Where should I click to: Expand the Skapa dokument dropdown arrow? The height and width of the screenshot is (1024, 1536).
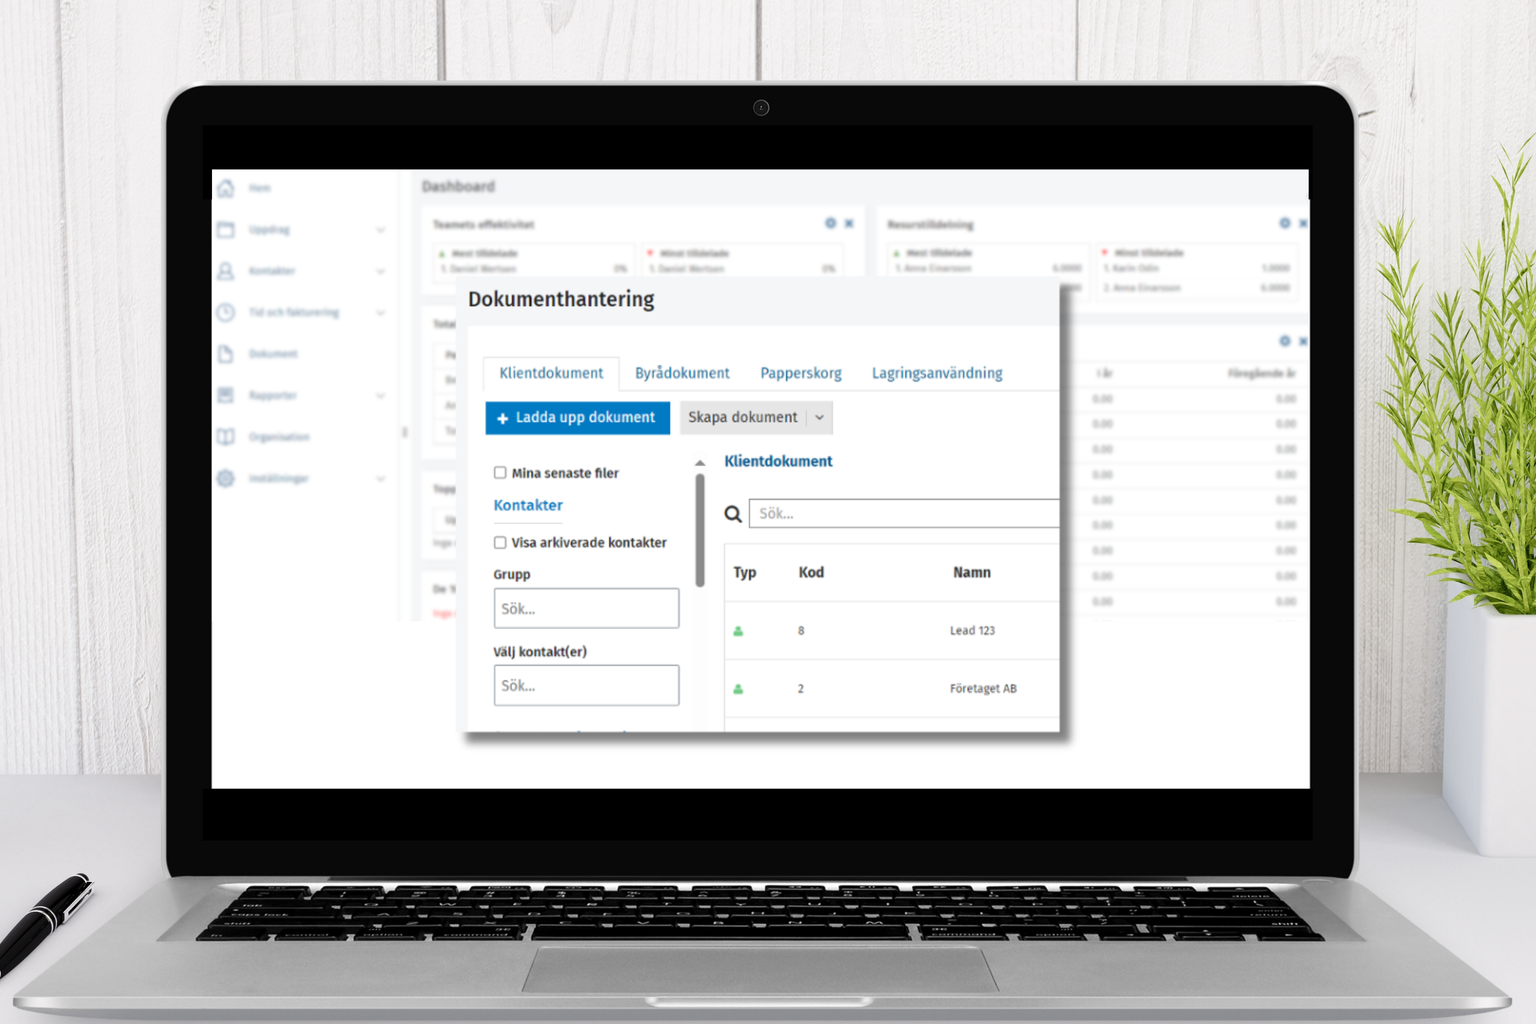(x=819, y=418)
